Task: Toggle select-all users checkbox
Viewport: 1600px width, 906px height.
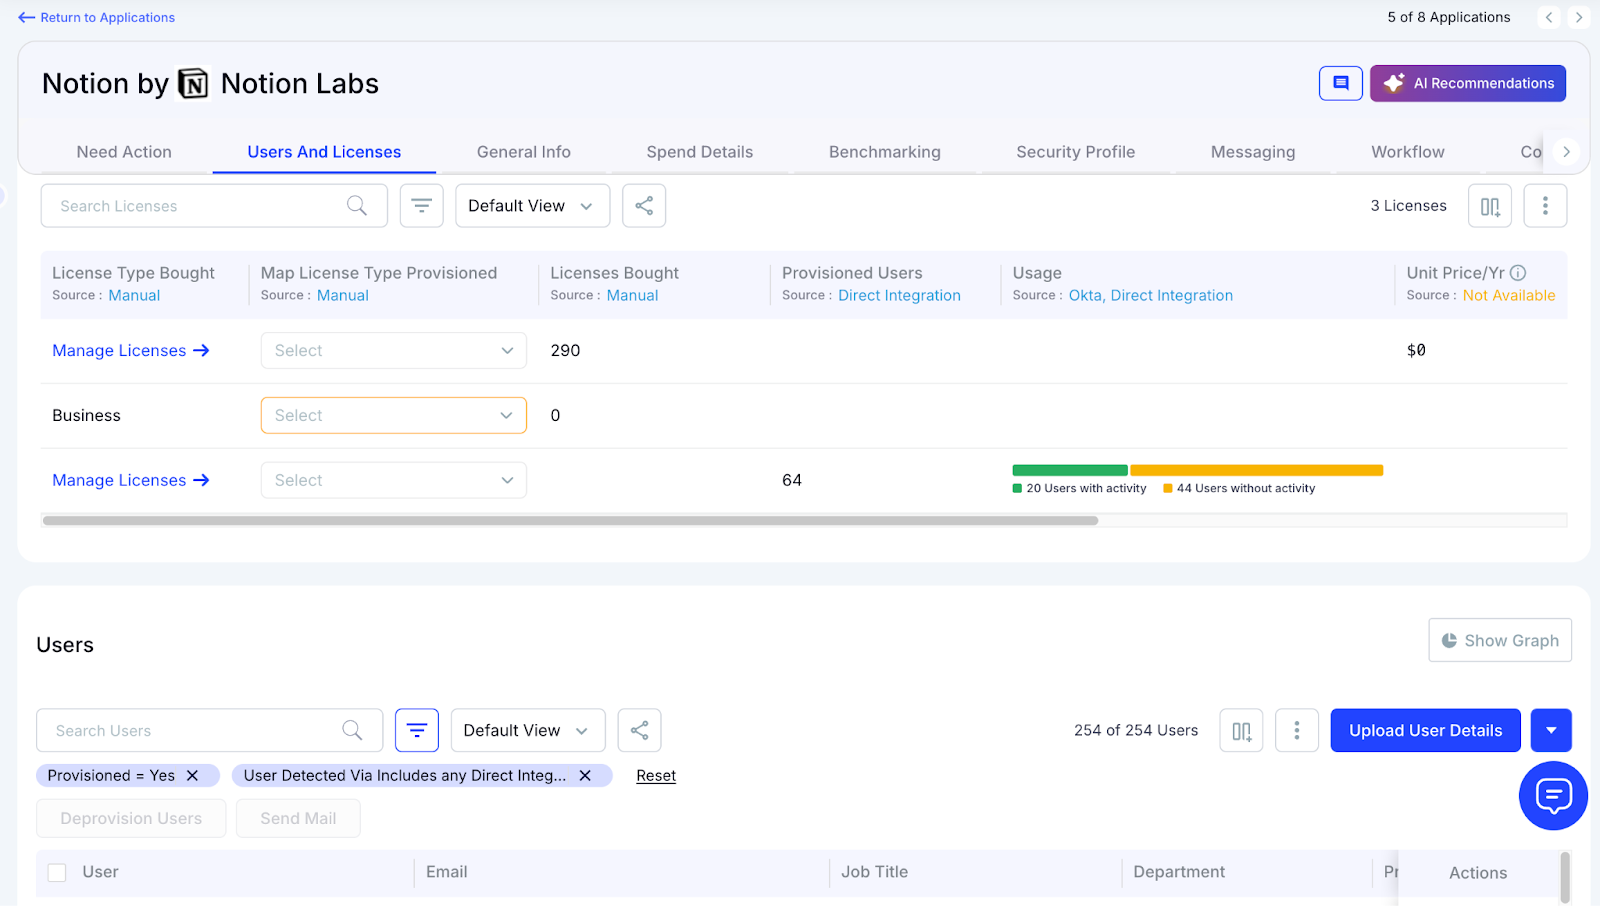Action: click(57, 873)
